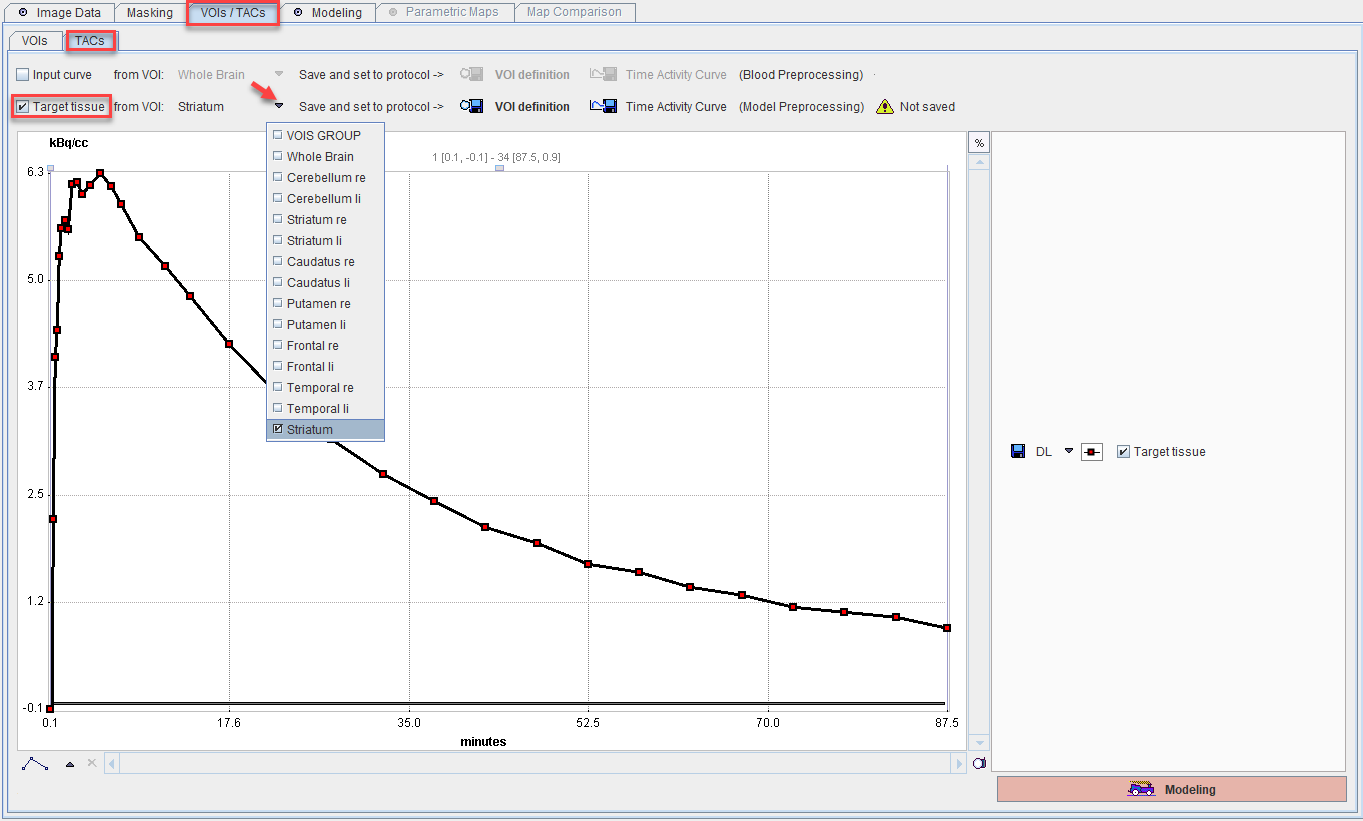Click up arrow of chart vertical scrollbar
1363x821 pixels.
tap(979, 161)
